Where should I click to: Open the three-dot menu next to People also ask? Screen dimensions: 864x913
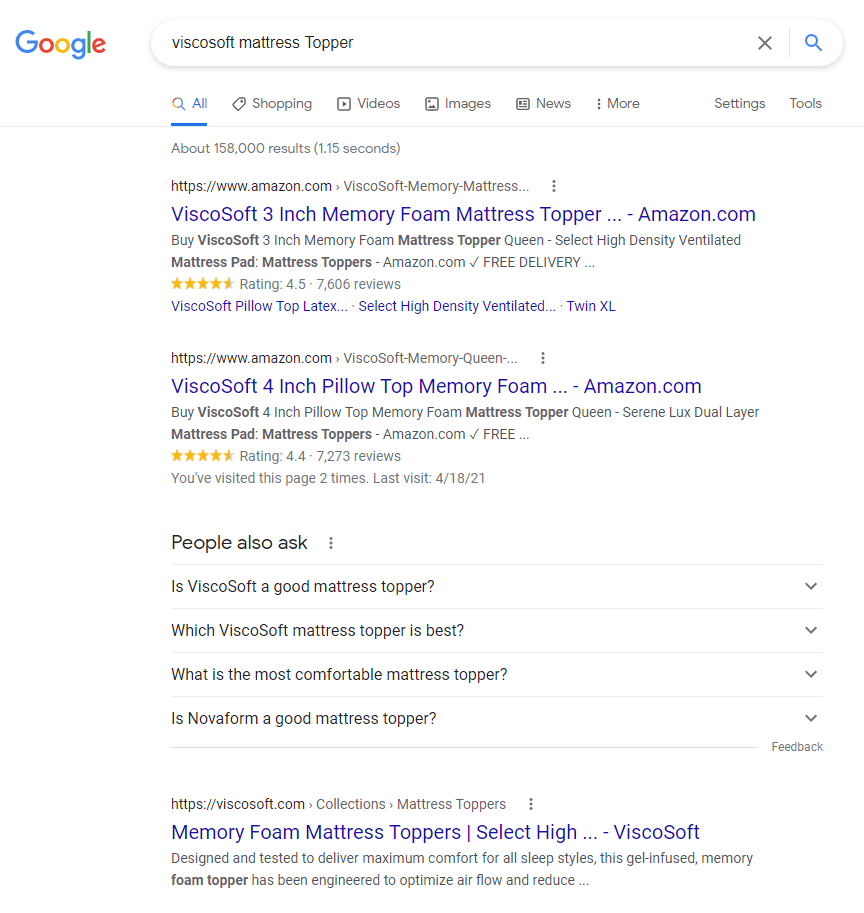(331, 542)
